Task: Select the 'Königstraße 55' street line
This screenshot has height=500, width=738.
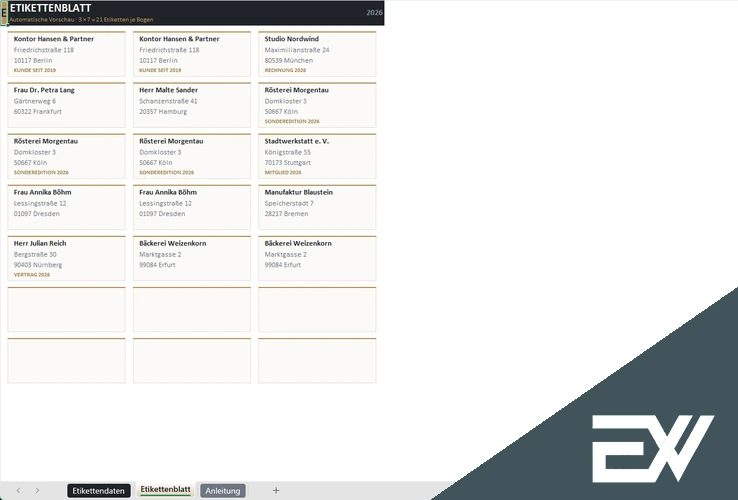Action: [x=288, y=153]
